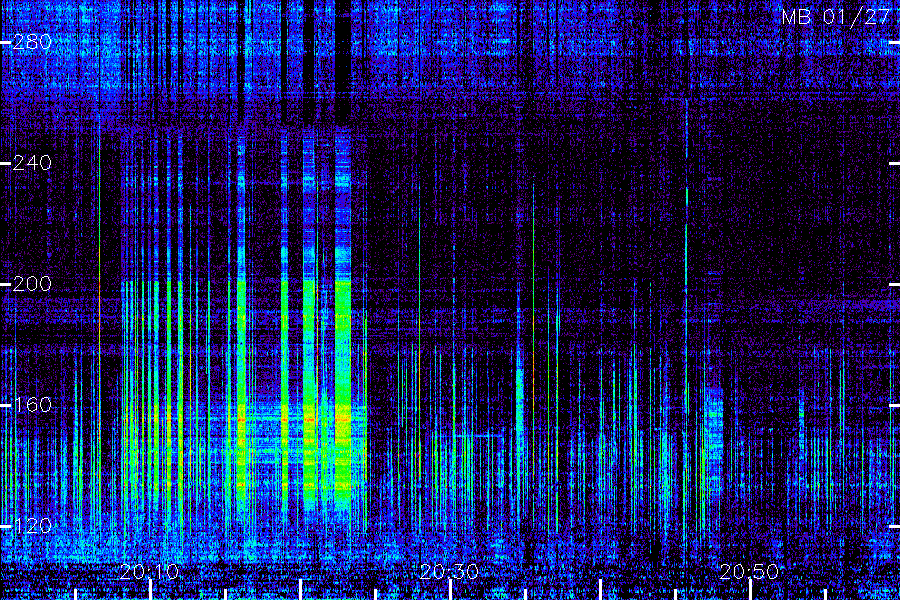Image resolution: width=900 pixels, height=600 pixels.
Task: Click the 280 frequency axis label
Action: point(32,42)
